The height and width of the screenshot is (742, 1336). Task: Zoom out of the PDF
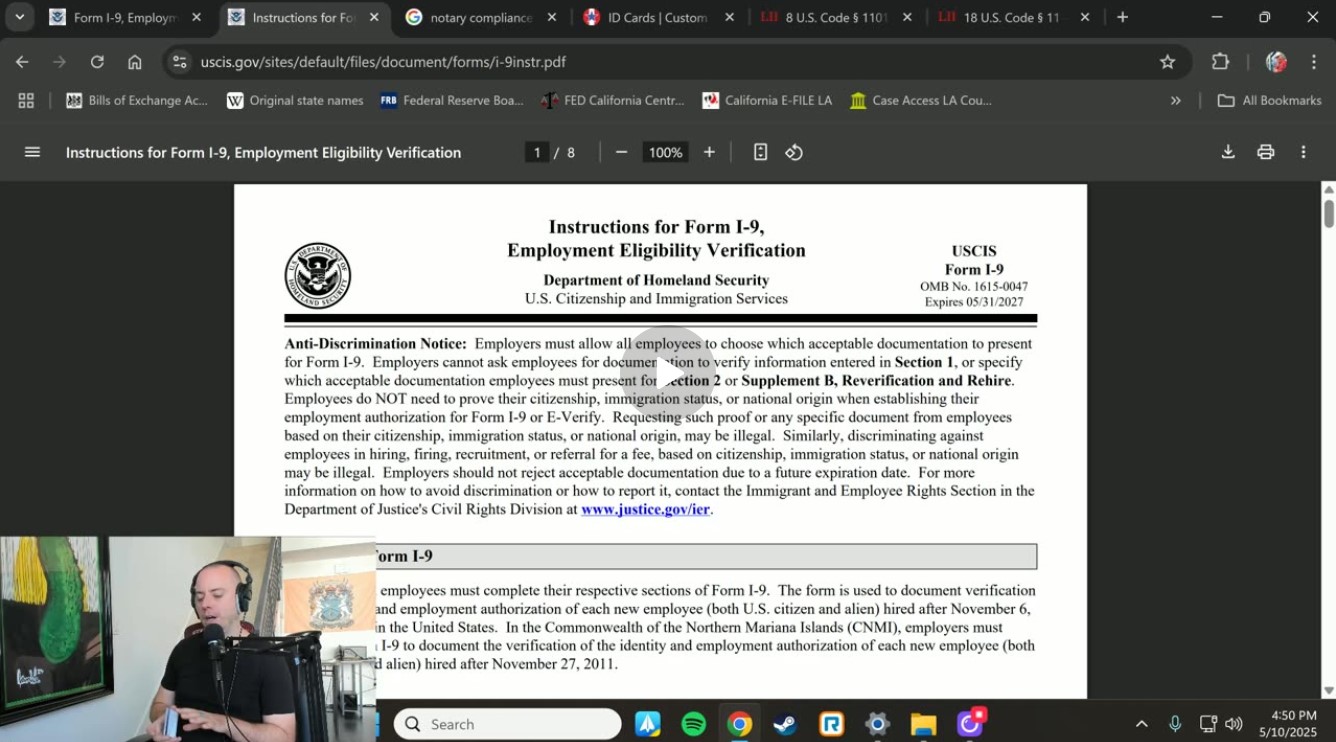(x=621, y=152)
